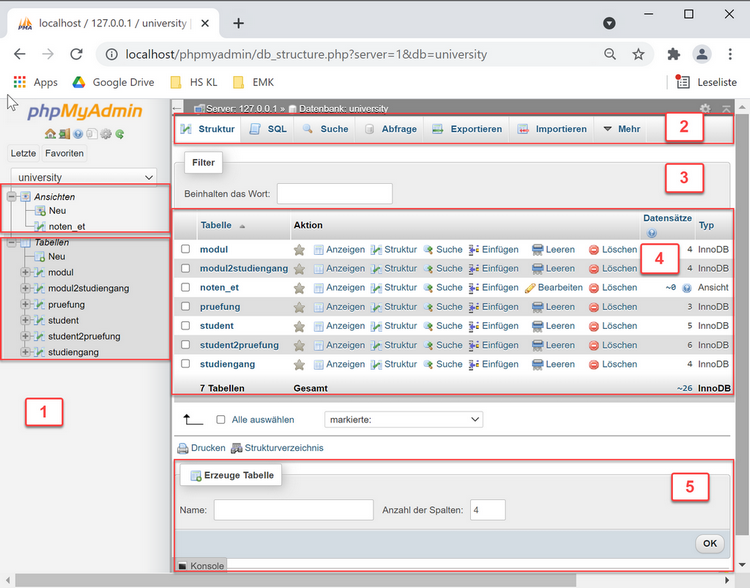Click the help icon in the noten_et row
750x588 pixels.
pyautogui.click(x=687, y=288)
